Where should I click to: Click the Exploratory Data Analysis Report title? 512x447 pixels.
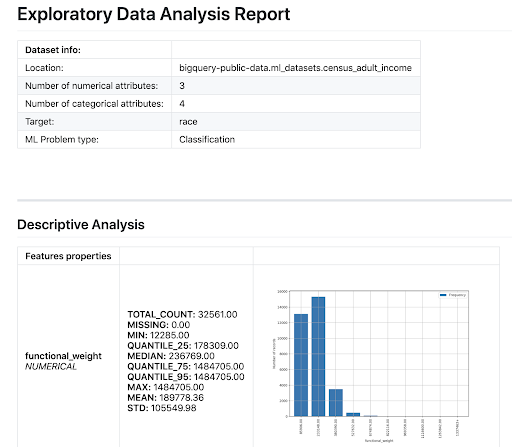click(x=154, y=14)
